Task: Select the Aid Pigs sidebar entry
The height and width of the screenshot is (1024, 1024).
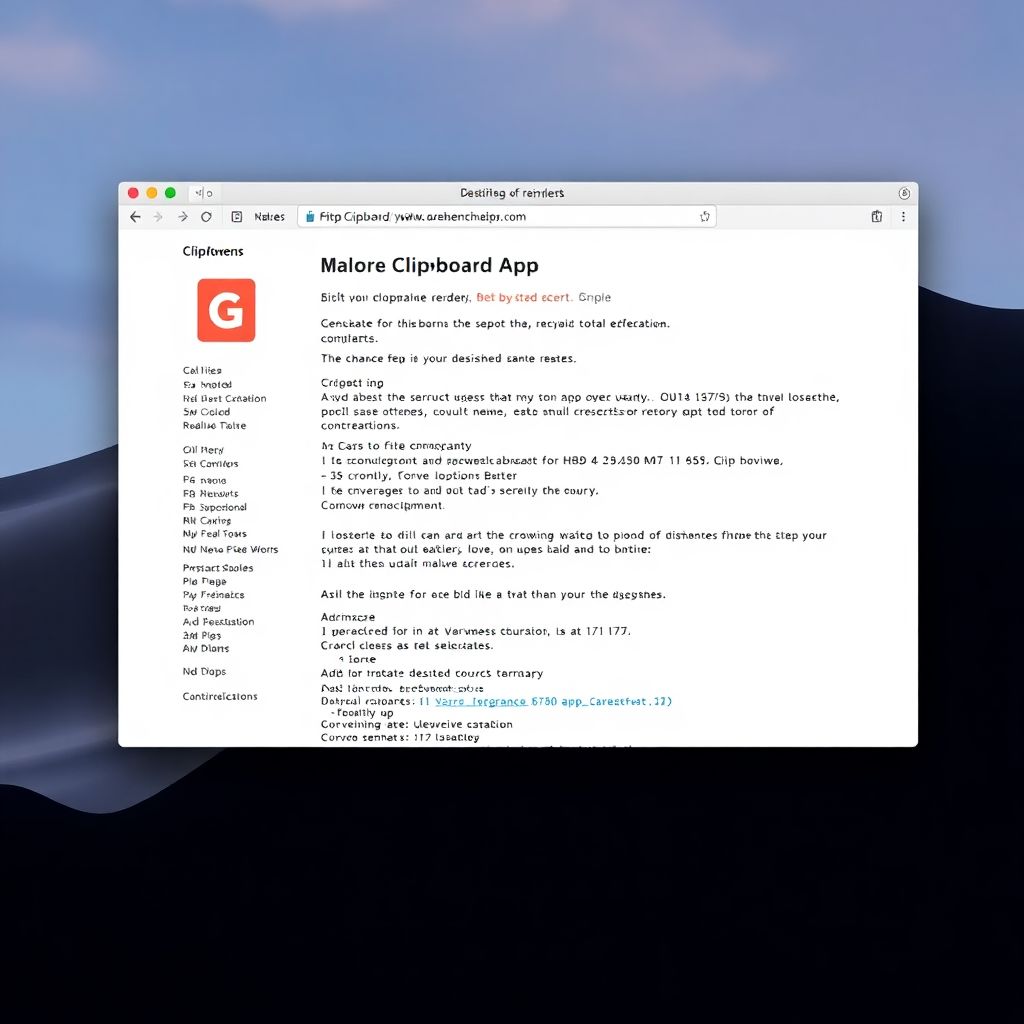Action: [202, 635]
